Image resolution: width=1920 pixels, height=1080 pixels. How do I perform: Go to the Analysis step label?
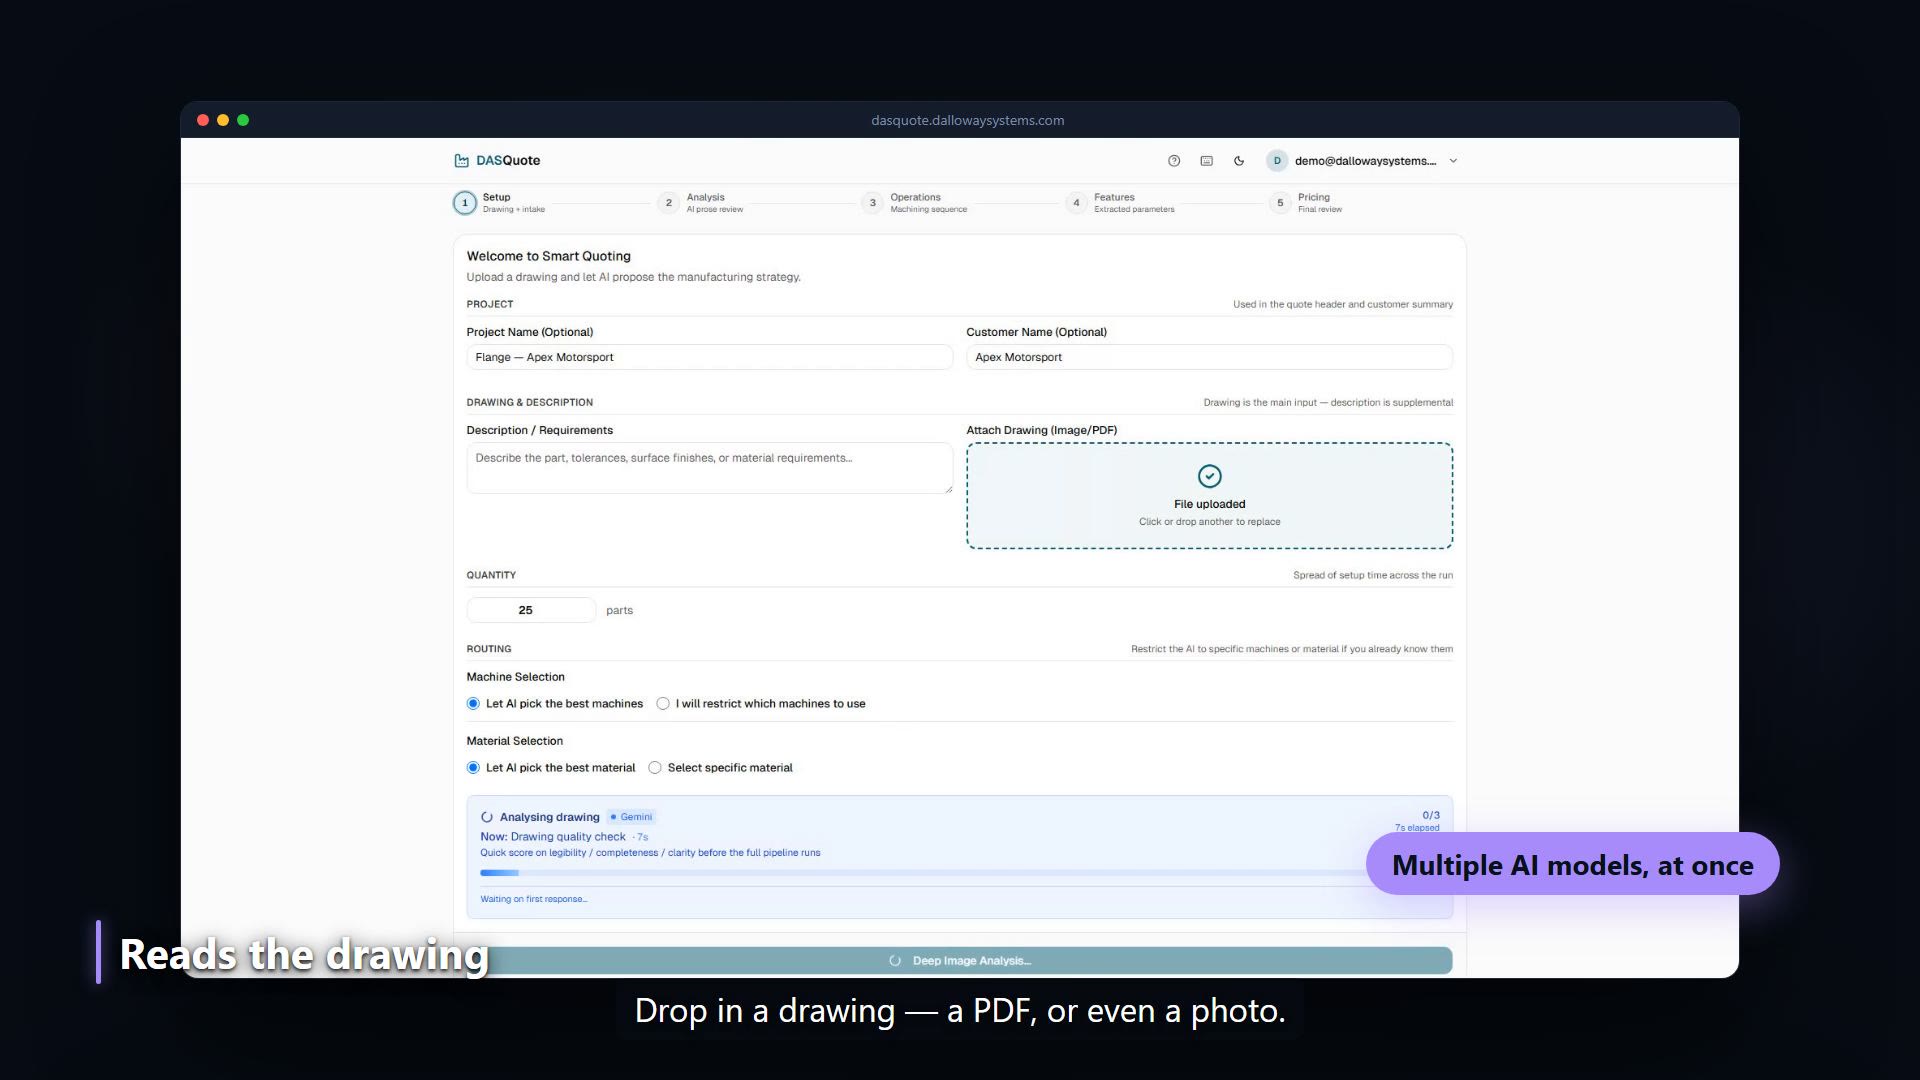pyautogui.click(x=705, y=197)
